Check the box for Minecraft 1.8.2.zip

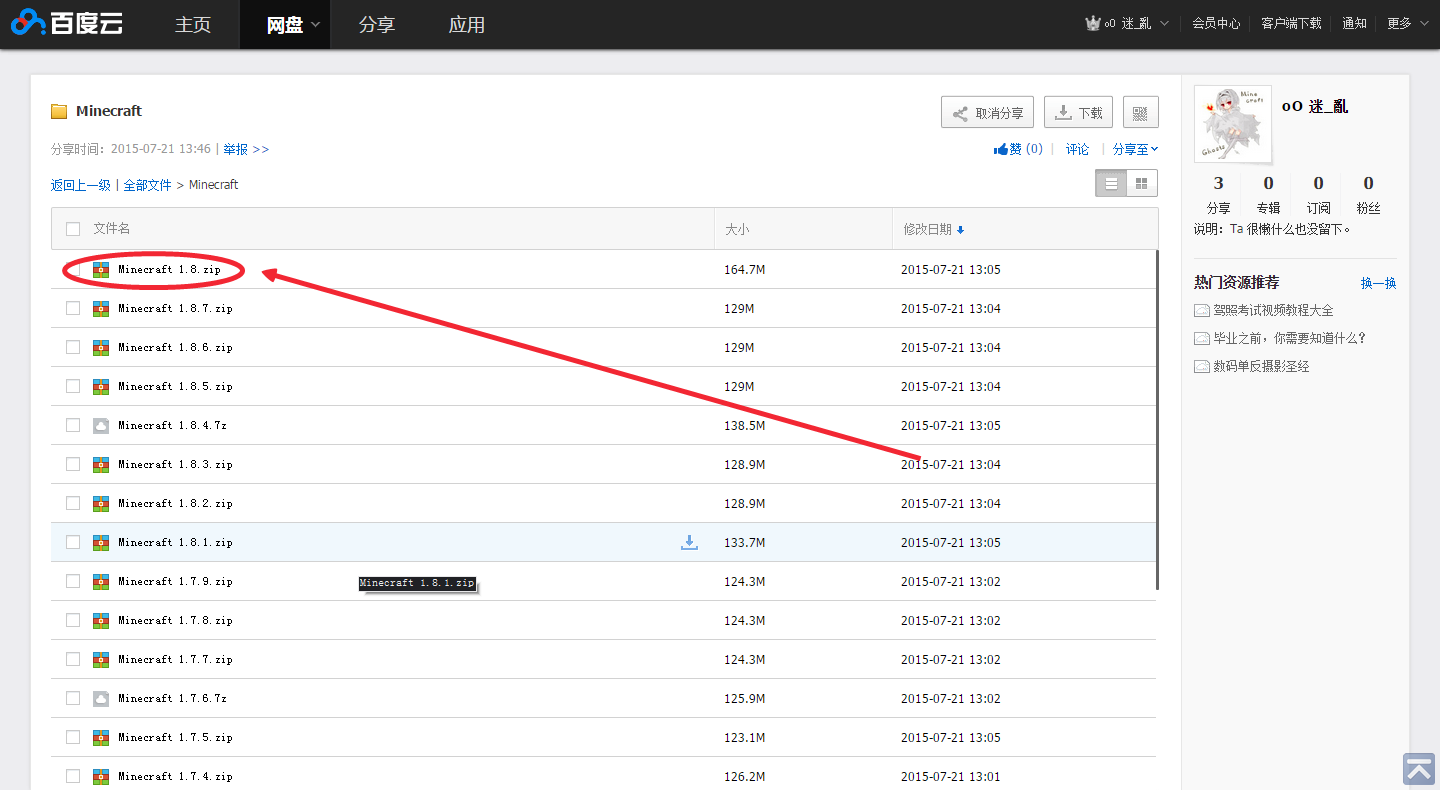point(73,503)
